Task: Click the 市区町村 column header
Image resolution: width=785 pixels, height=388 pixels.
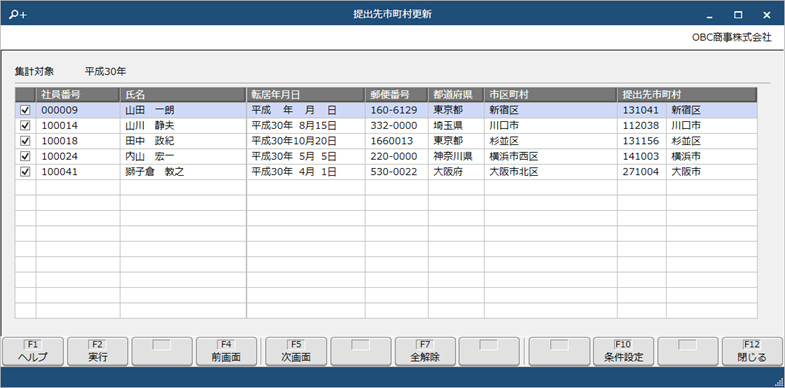Action: (x=551, y=95)
